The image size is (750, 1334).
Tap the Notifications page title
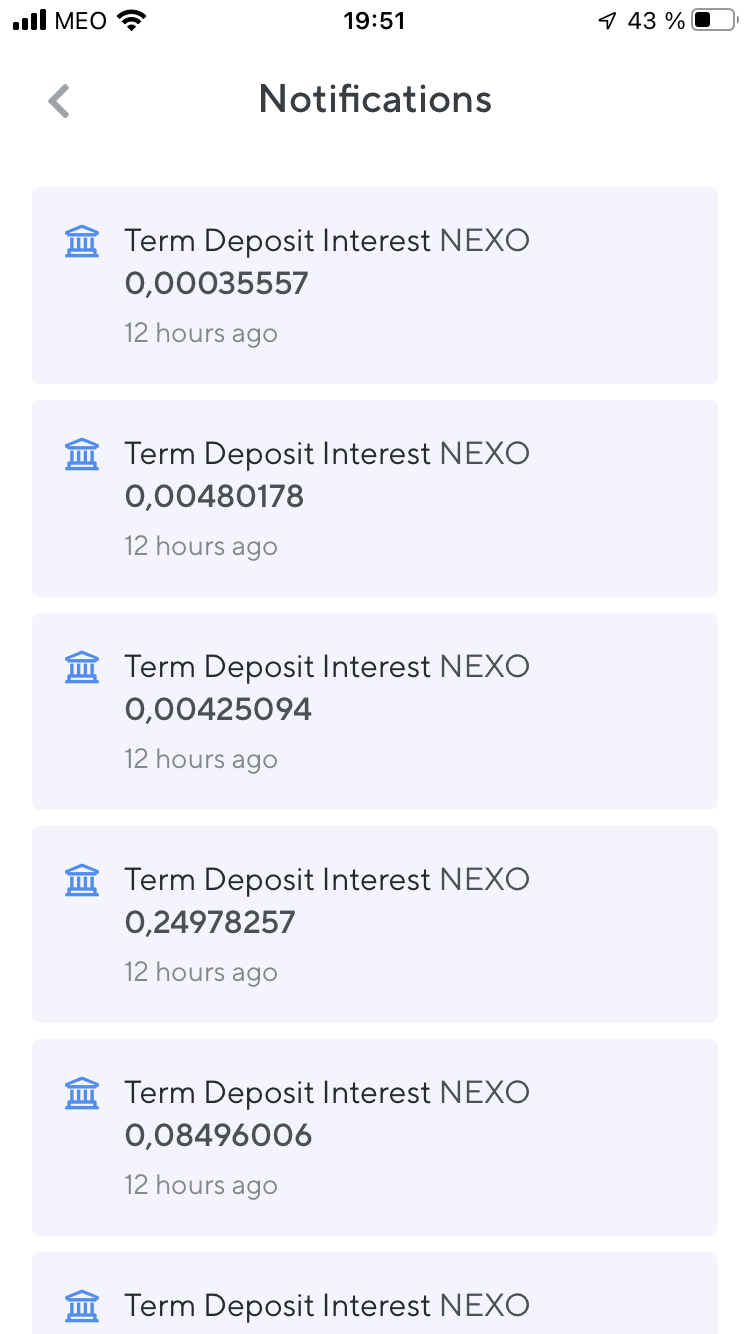point(375,99)
